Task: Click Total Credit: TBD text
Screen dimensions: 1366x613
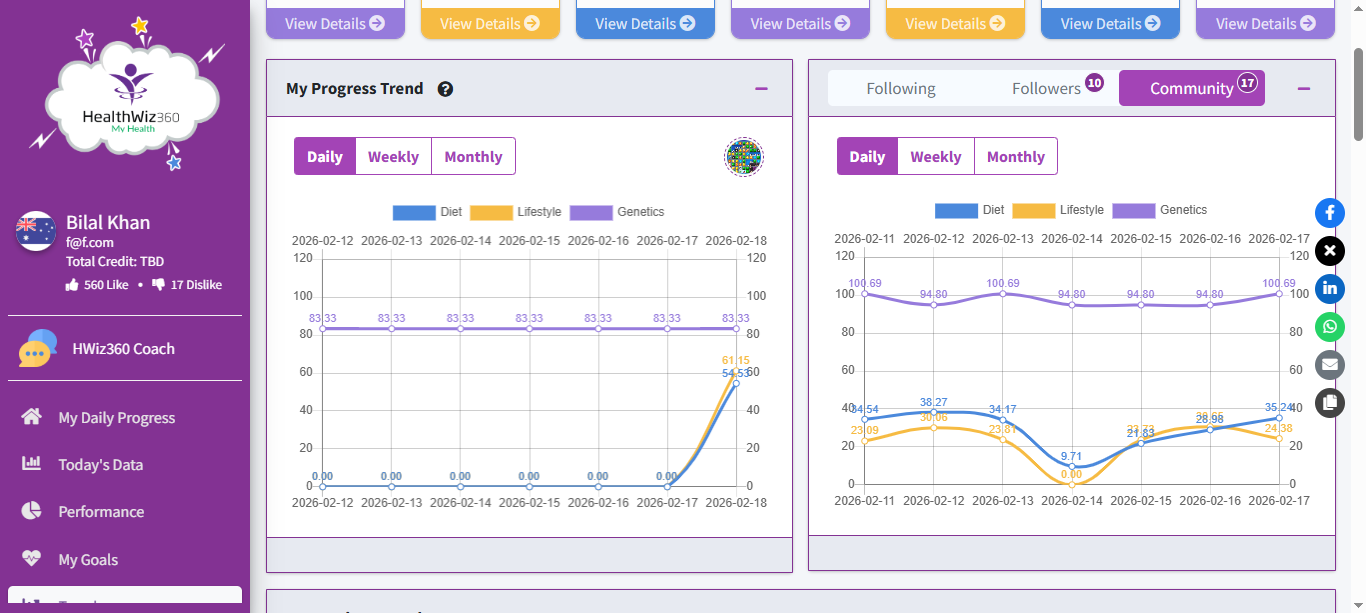Action: [115, 262]
